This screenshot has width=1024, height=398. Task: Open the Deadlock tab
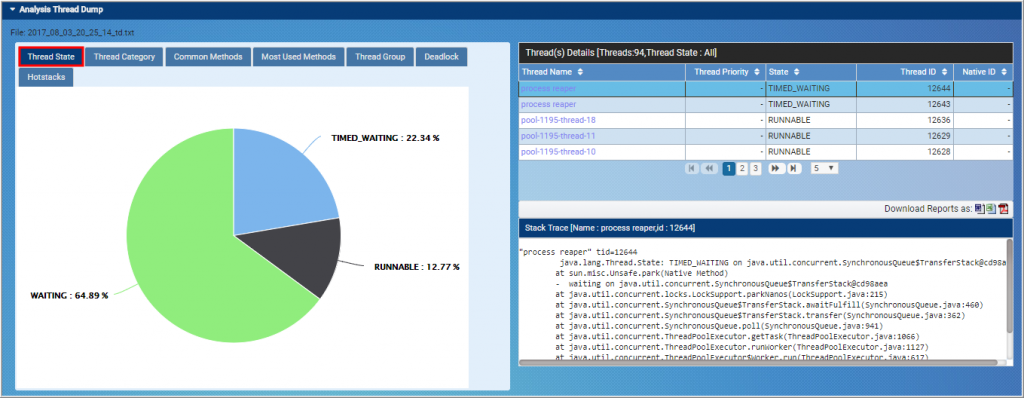point(441,57)
